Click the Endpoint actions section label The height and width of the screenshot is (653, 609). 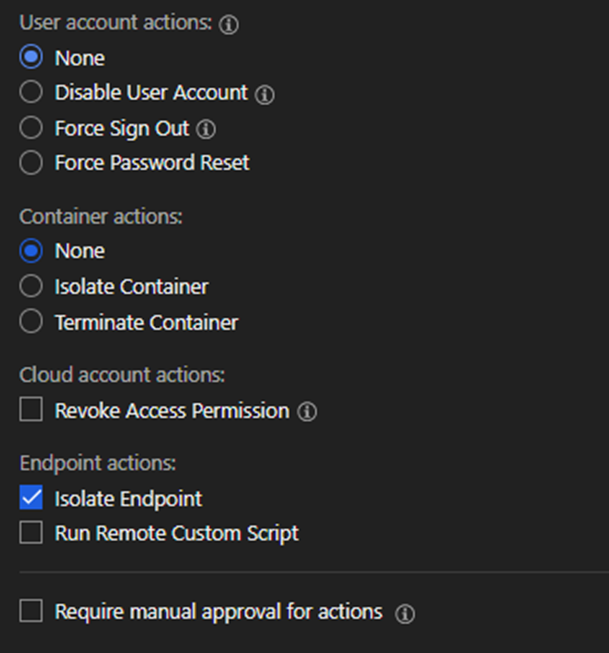(98, 463)
